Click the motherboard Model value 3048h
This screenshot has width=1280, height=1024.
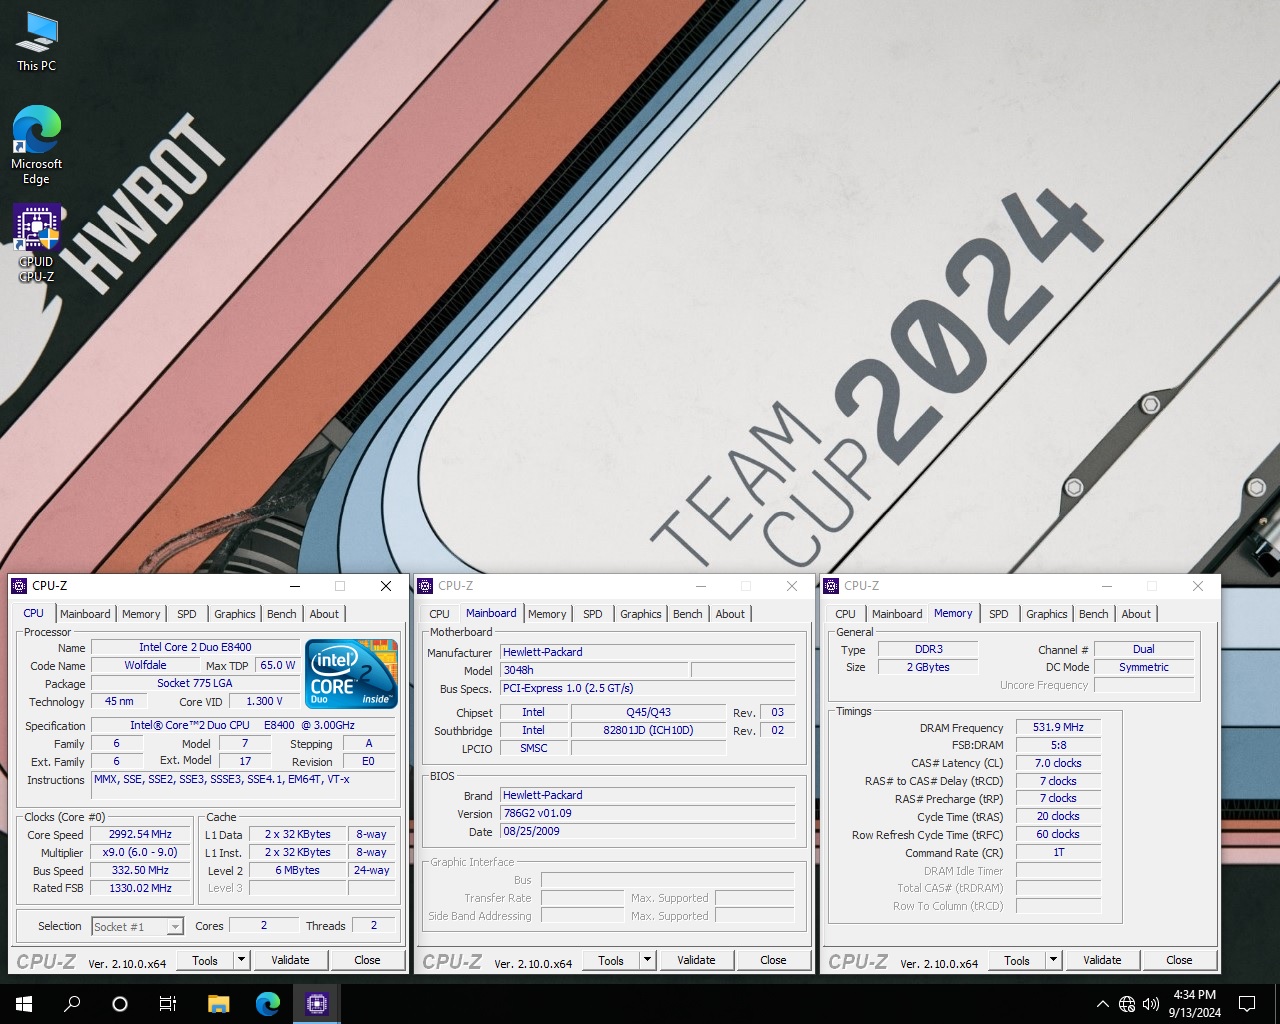click(594, 670)
